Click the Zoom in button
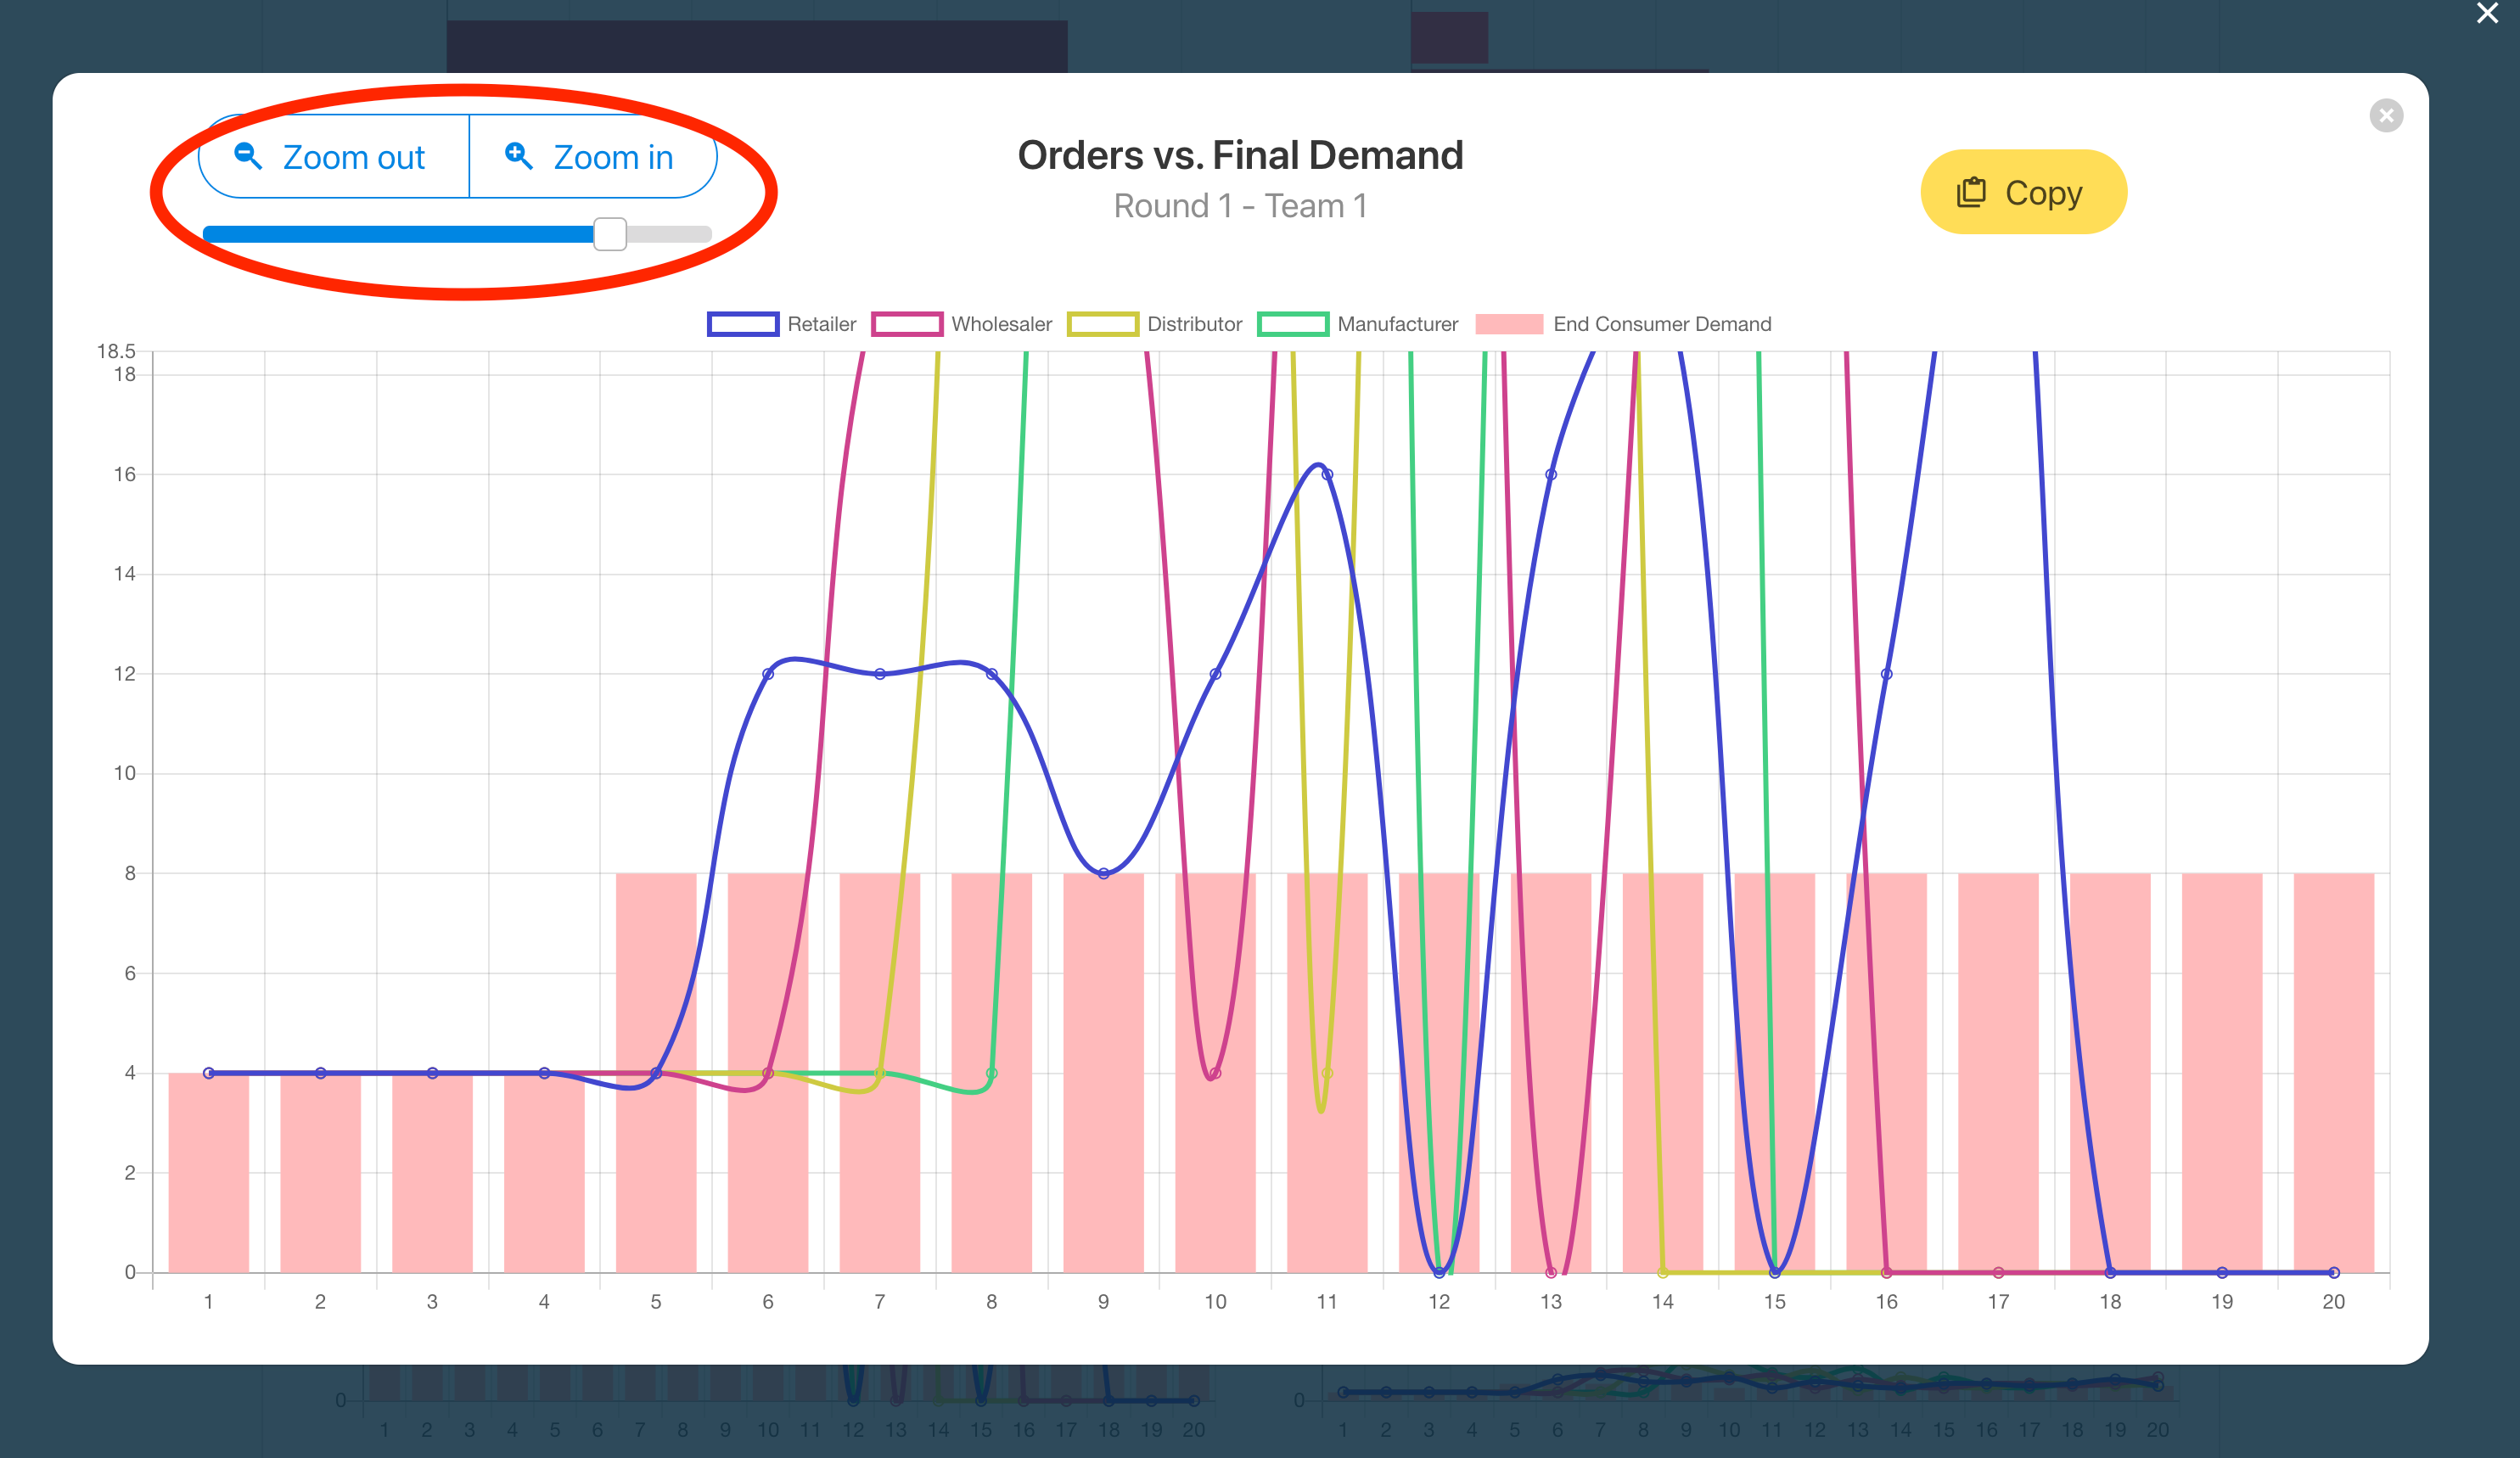 point(593,156)
